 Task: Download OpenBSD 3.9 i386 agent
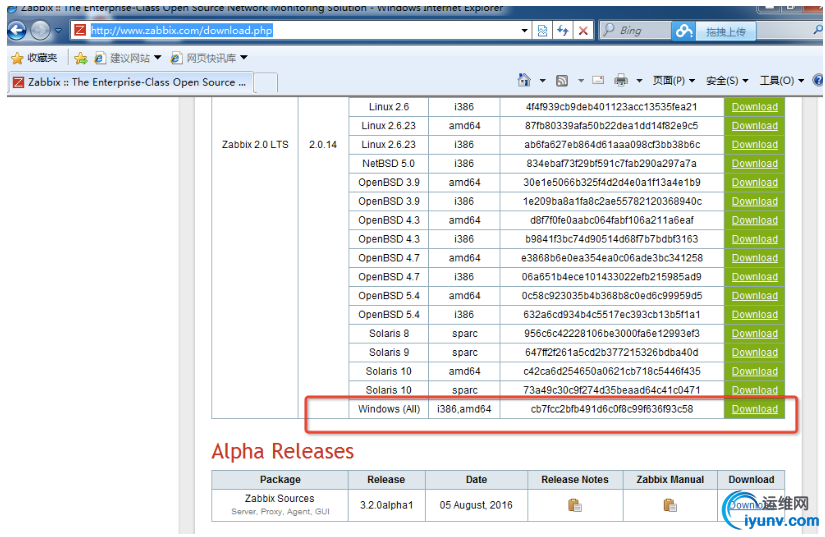[754, 201]
